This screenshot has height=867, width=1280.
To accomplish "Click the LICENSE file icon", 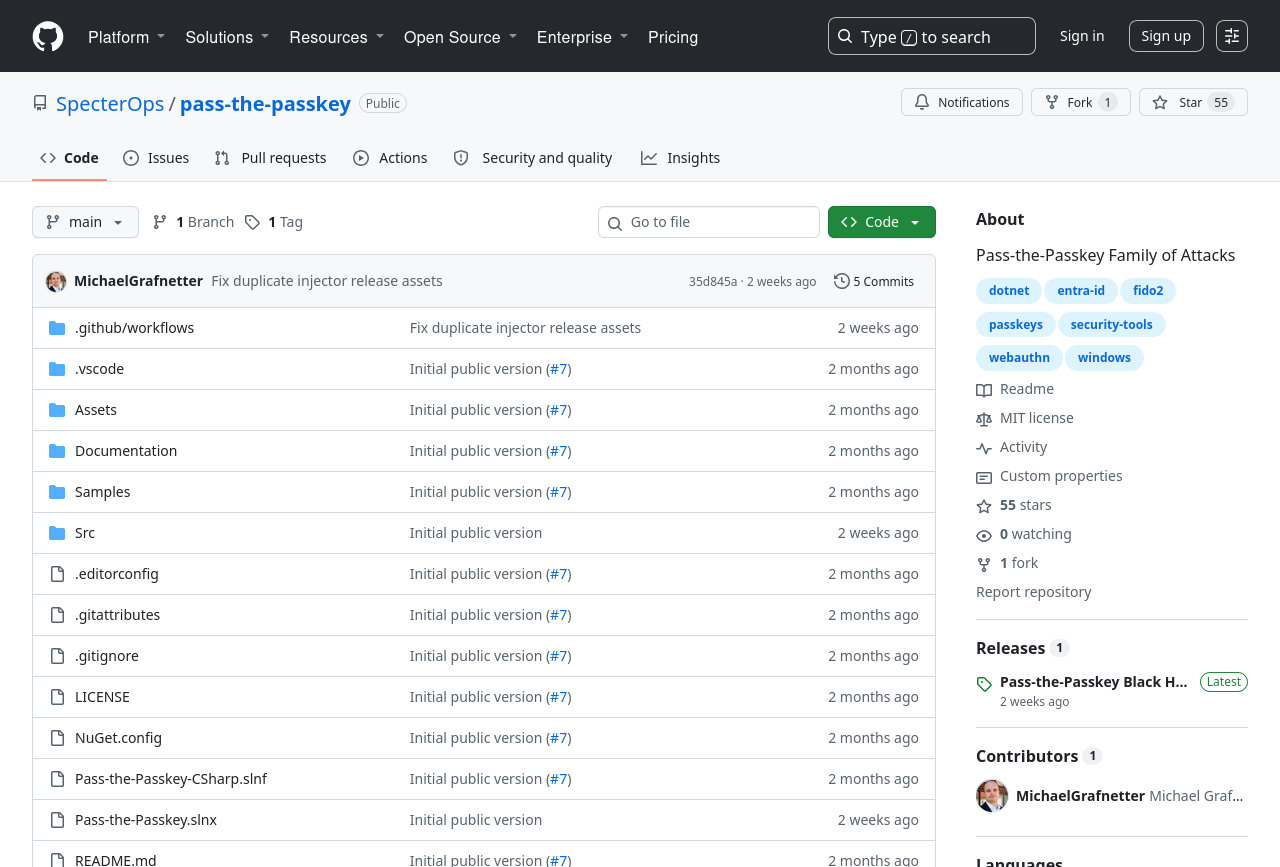I will tap(57, 697).
